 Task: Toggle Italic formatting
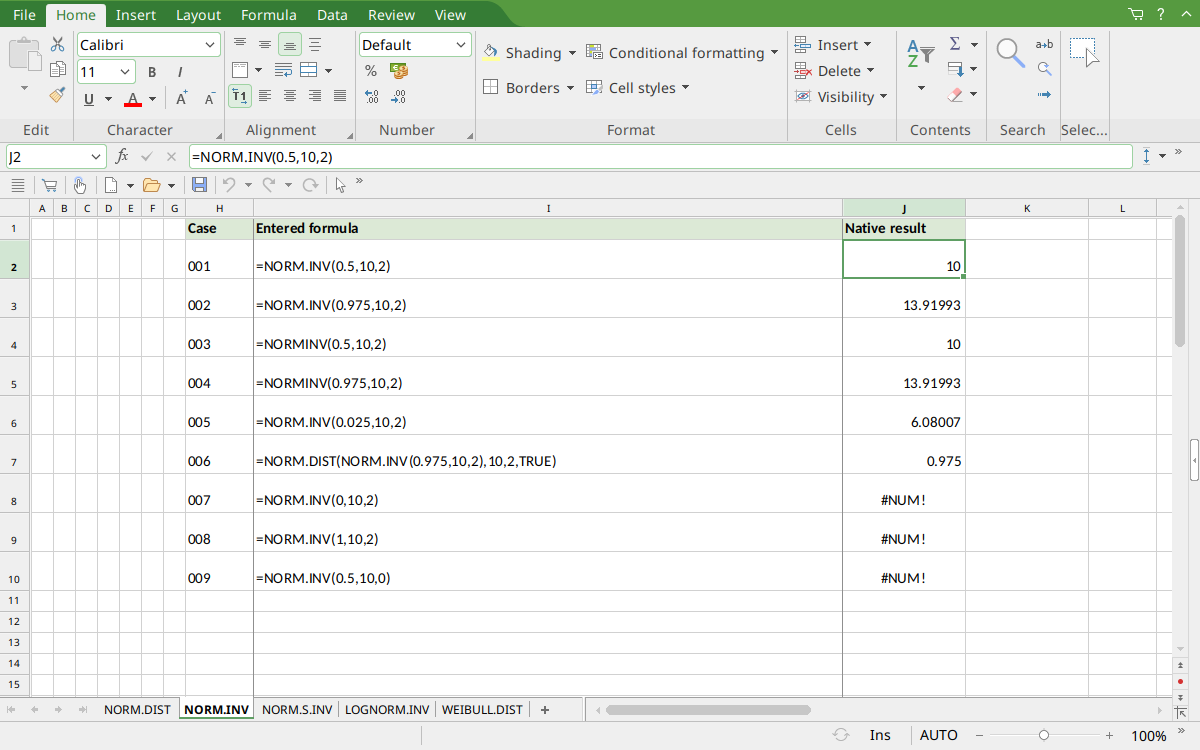click(180, 72)
